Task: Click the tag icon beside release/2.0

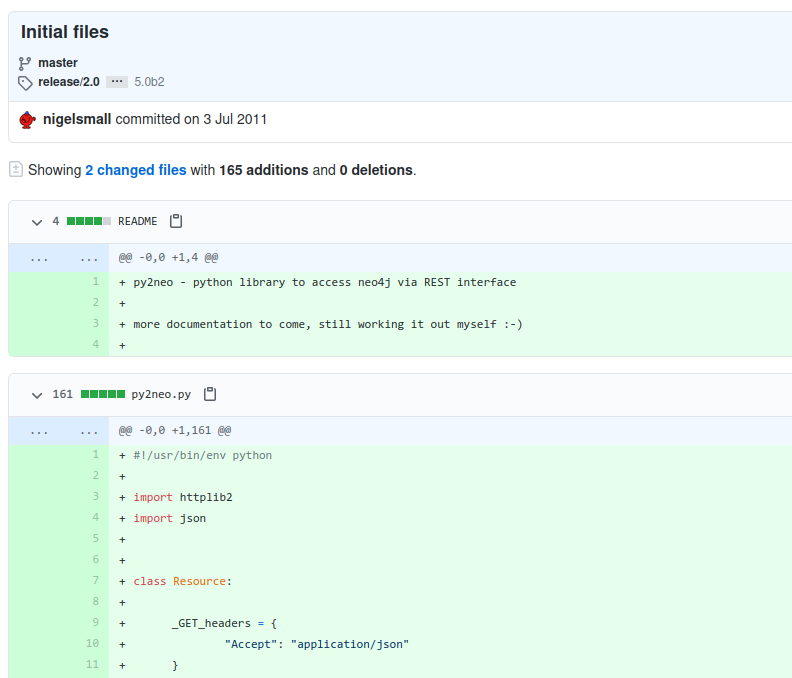Action: click(x=25, y=83)
